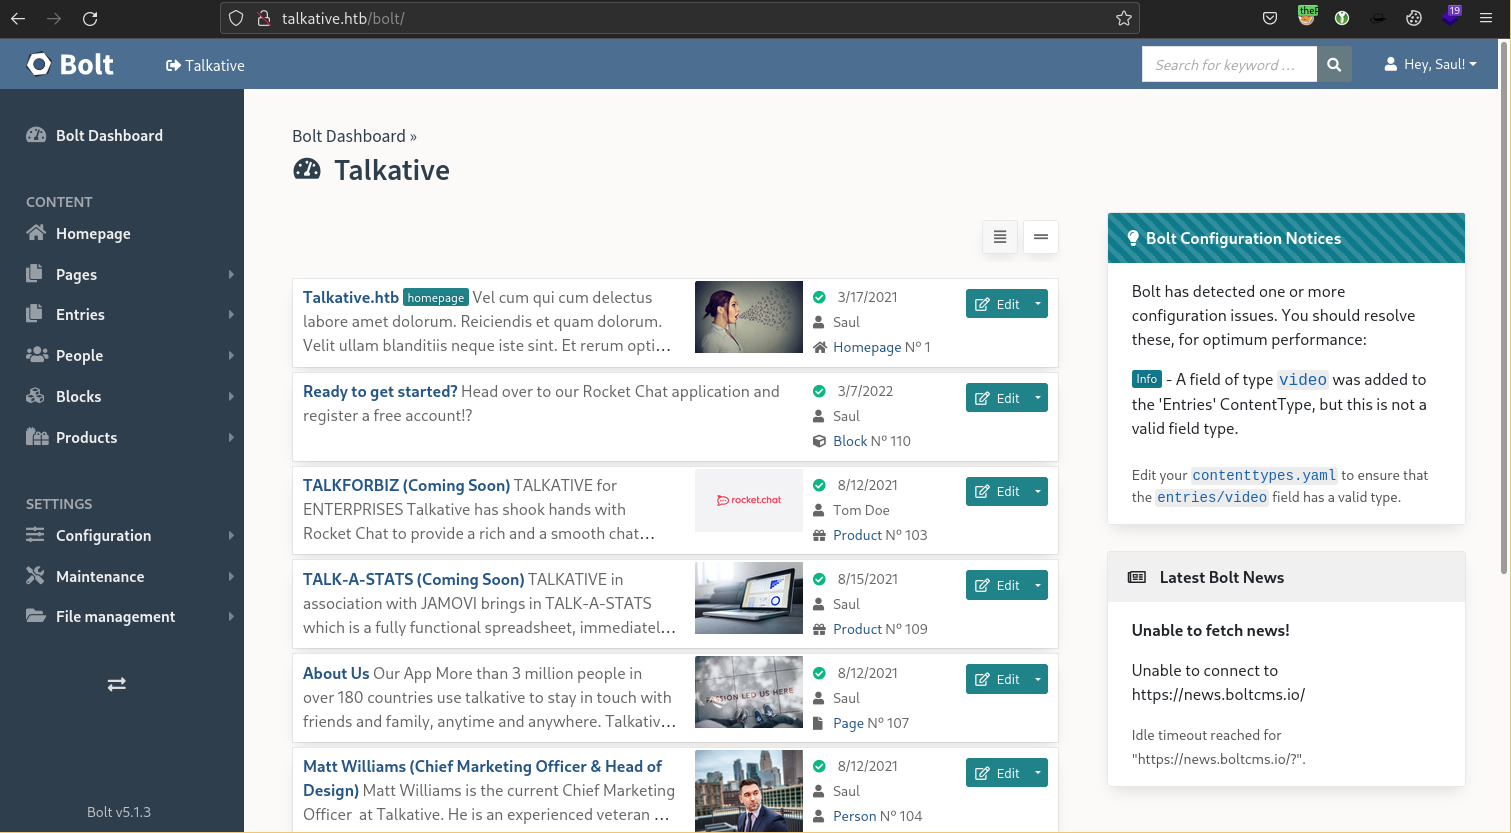
Task: Click the magnifier search button
Action: click(1334, 64)
